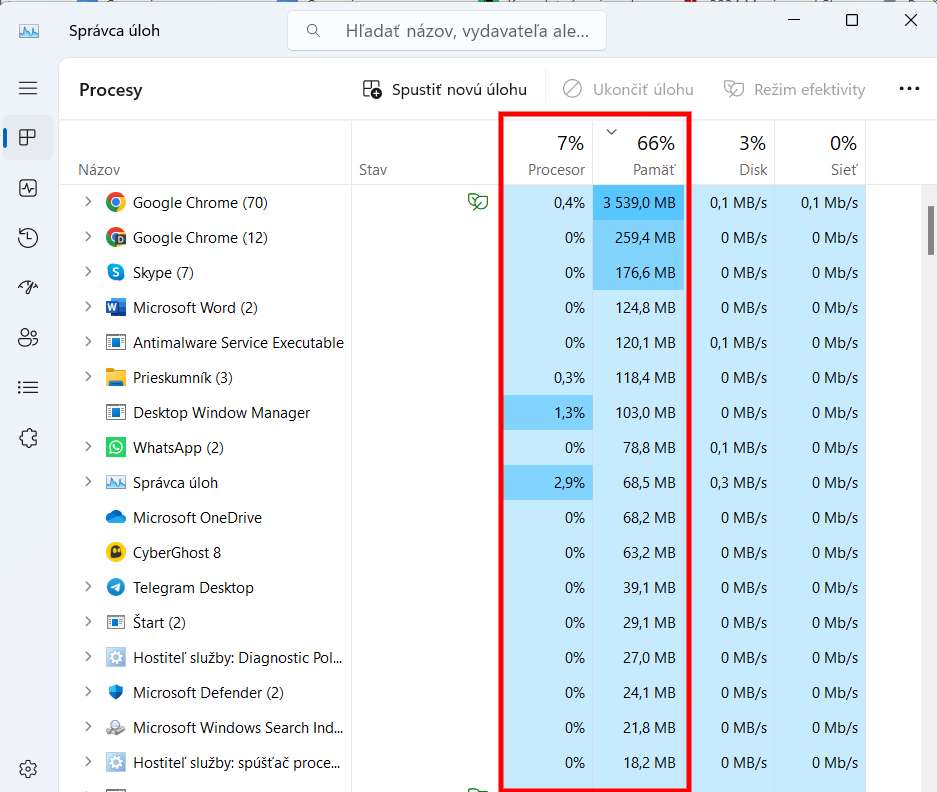Open the three-dots more options menu
937x792 pixels.
coord(909,89)
